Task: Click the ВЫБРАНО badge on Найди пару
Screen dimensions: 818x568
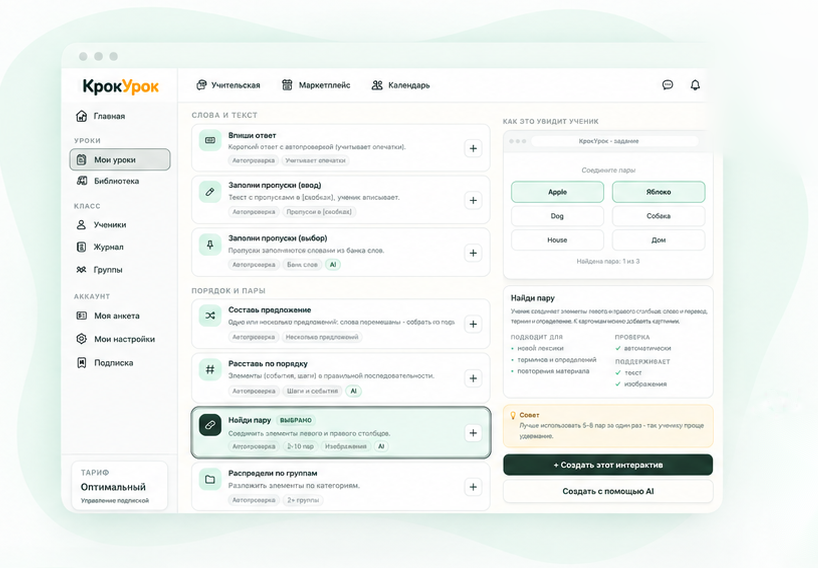Action: pyautogui.click(x=296, y=420)
